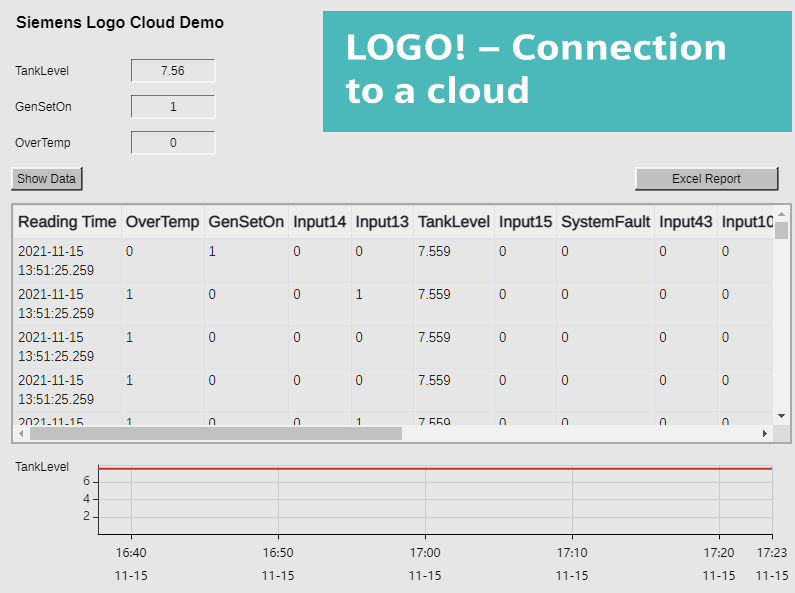The image size is (795, 593).
Task: Click the TankLevel chart label
Action: pos(42,467)
